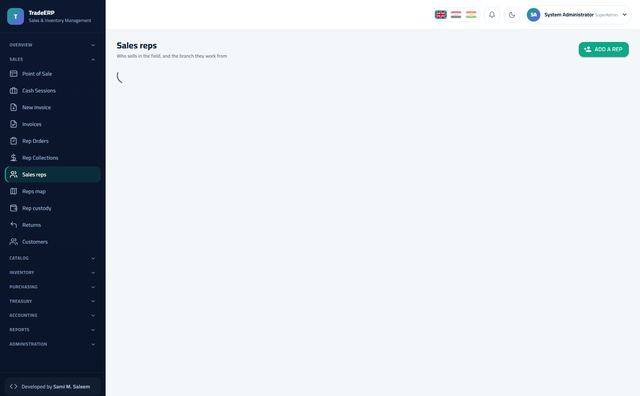Expand the Purchasing sidebar section
The height and width of the screenshot is (396, 640).
pos(52,287)
